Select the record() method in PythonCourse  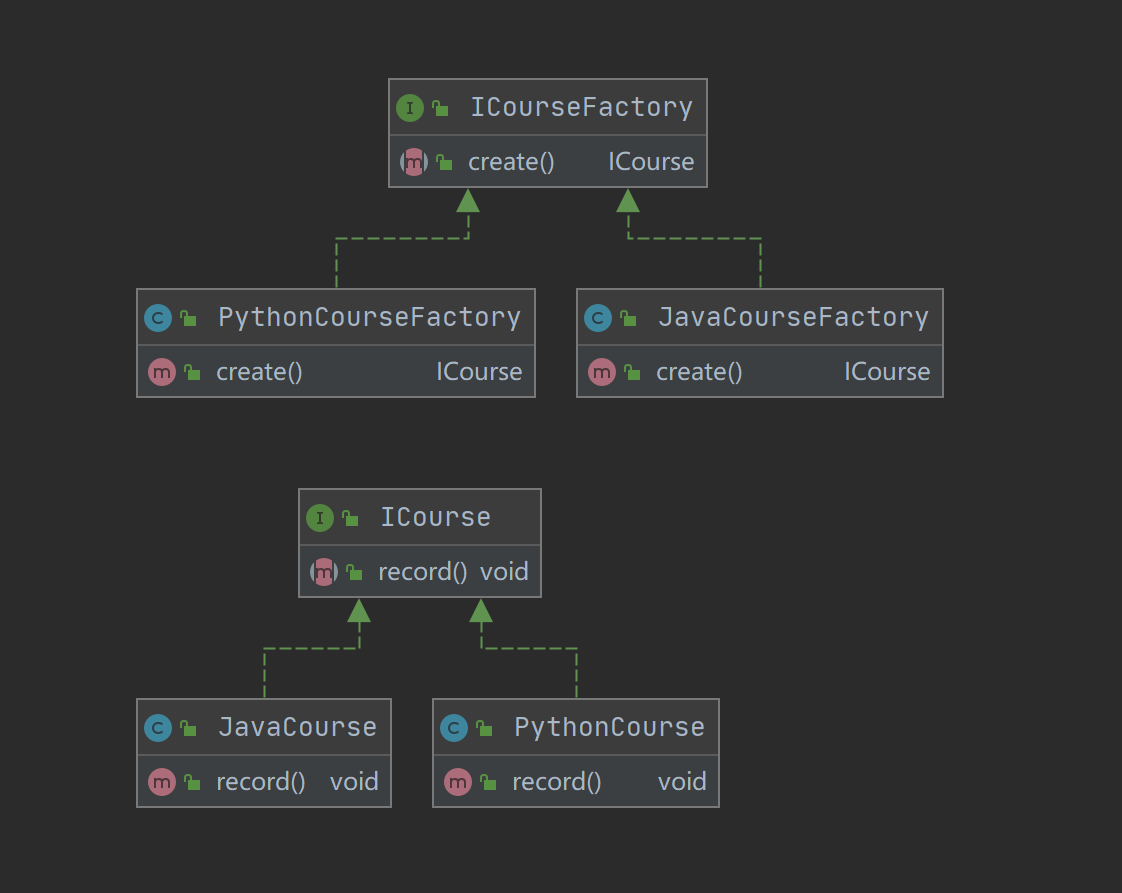point(556,782)
